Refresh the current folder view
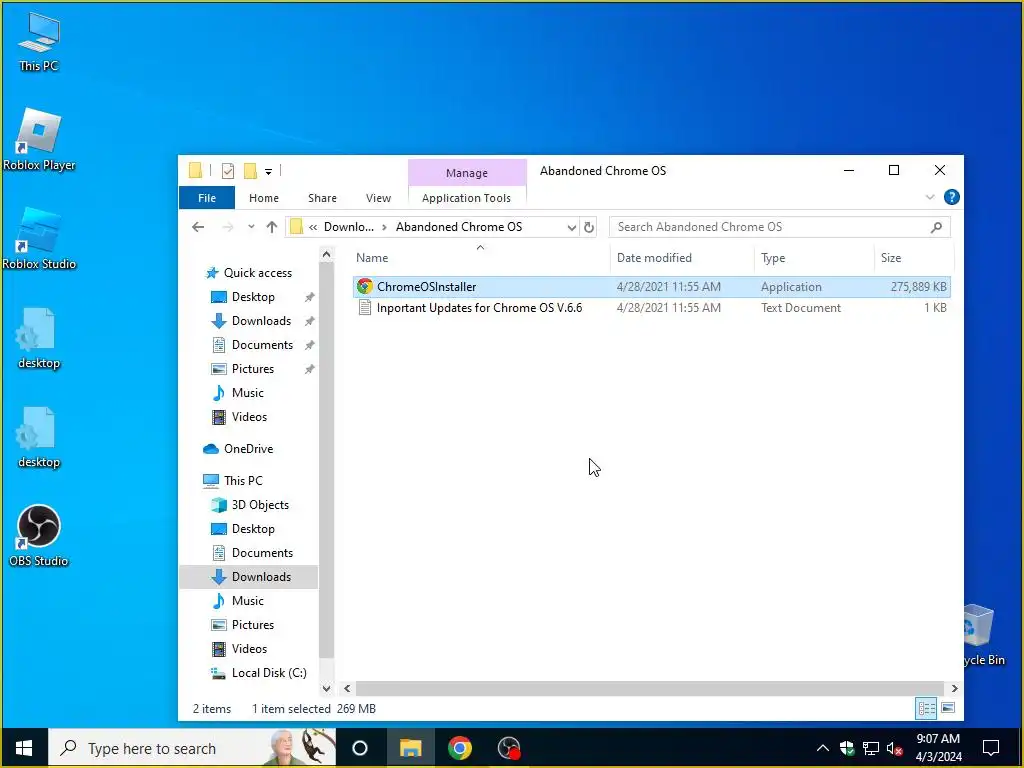This screenshot has height=768, width=1024. 588,227
